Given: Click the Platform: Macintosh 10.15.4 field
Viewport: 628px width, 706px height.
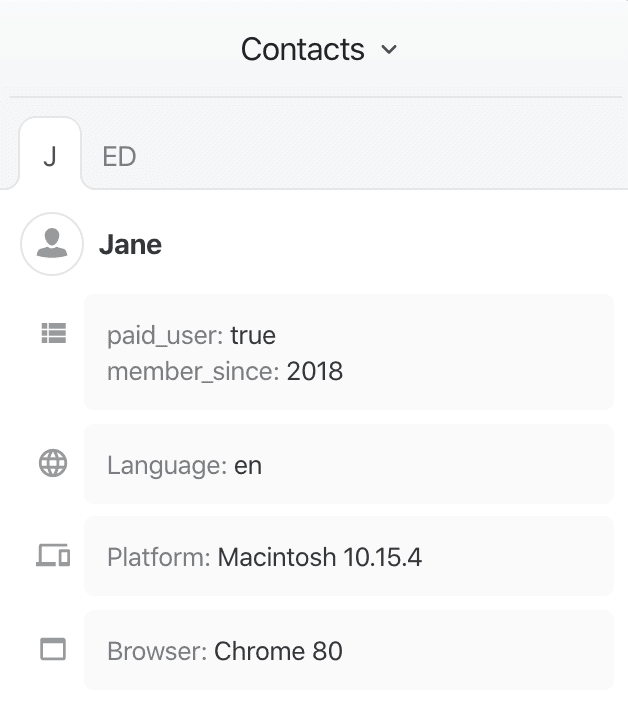Looking at the screenshot, I should (349, 557).
